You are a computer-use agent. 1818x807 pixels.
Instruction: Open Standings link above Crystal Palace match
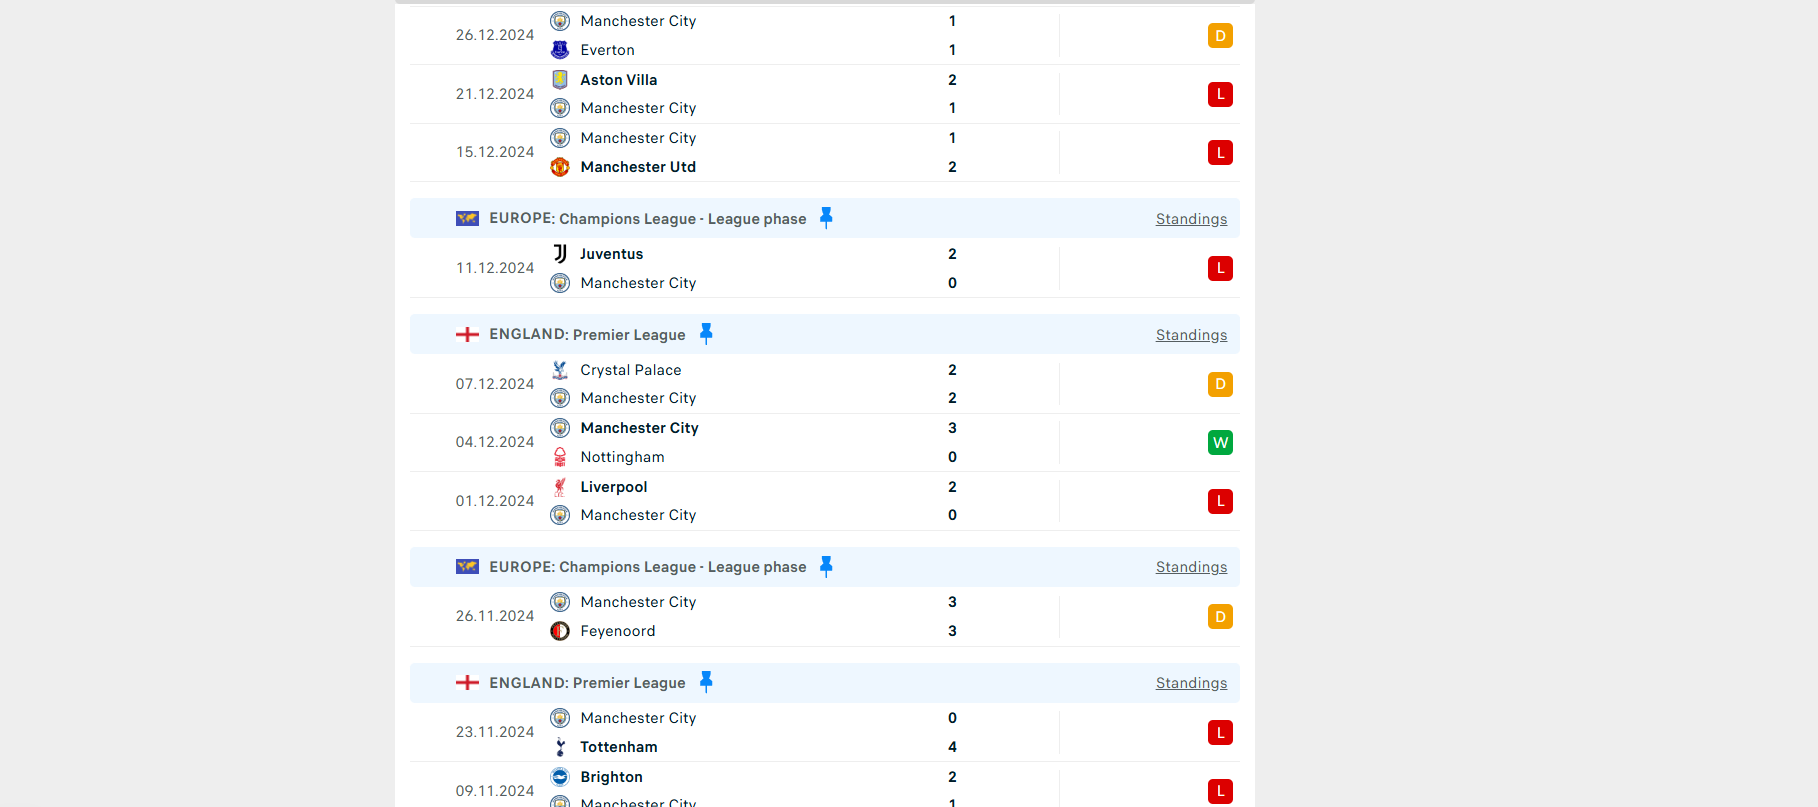1191,335
